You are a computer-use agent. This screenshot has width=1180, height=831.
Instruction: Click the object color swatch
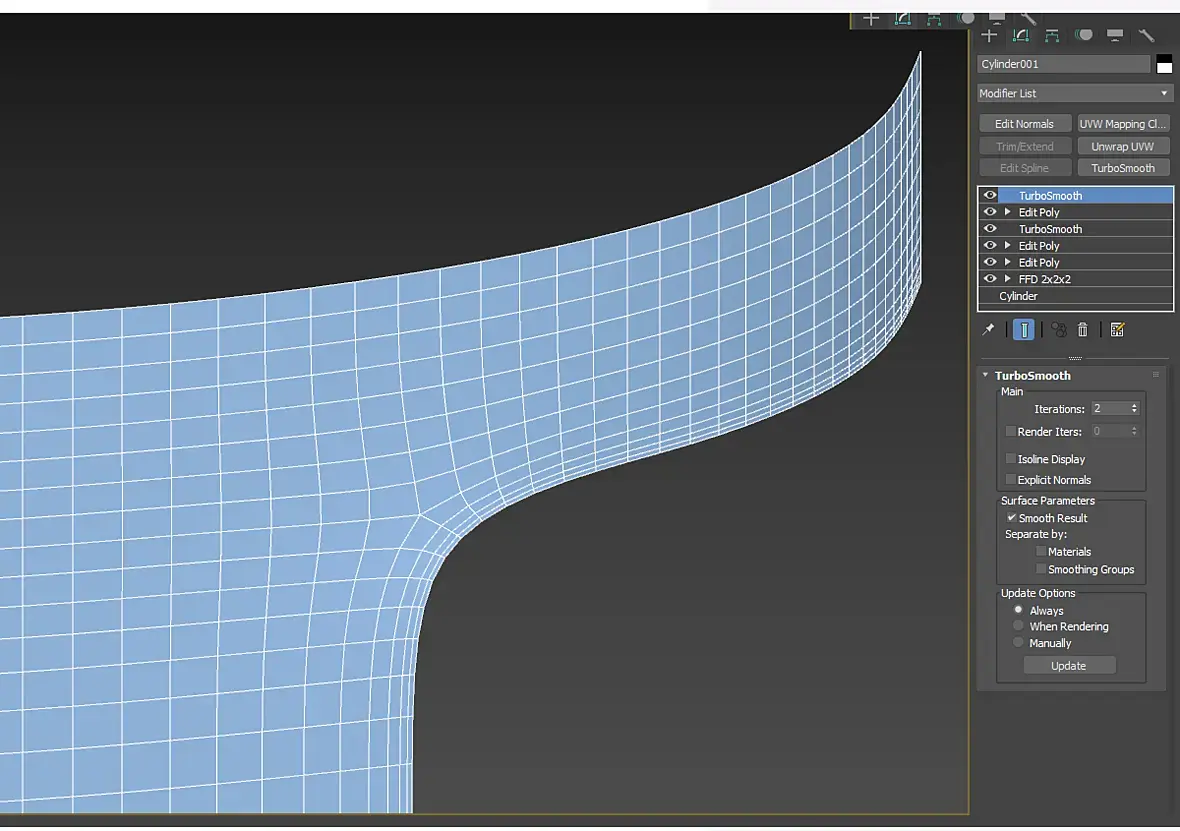point(1163,64)
